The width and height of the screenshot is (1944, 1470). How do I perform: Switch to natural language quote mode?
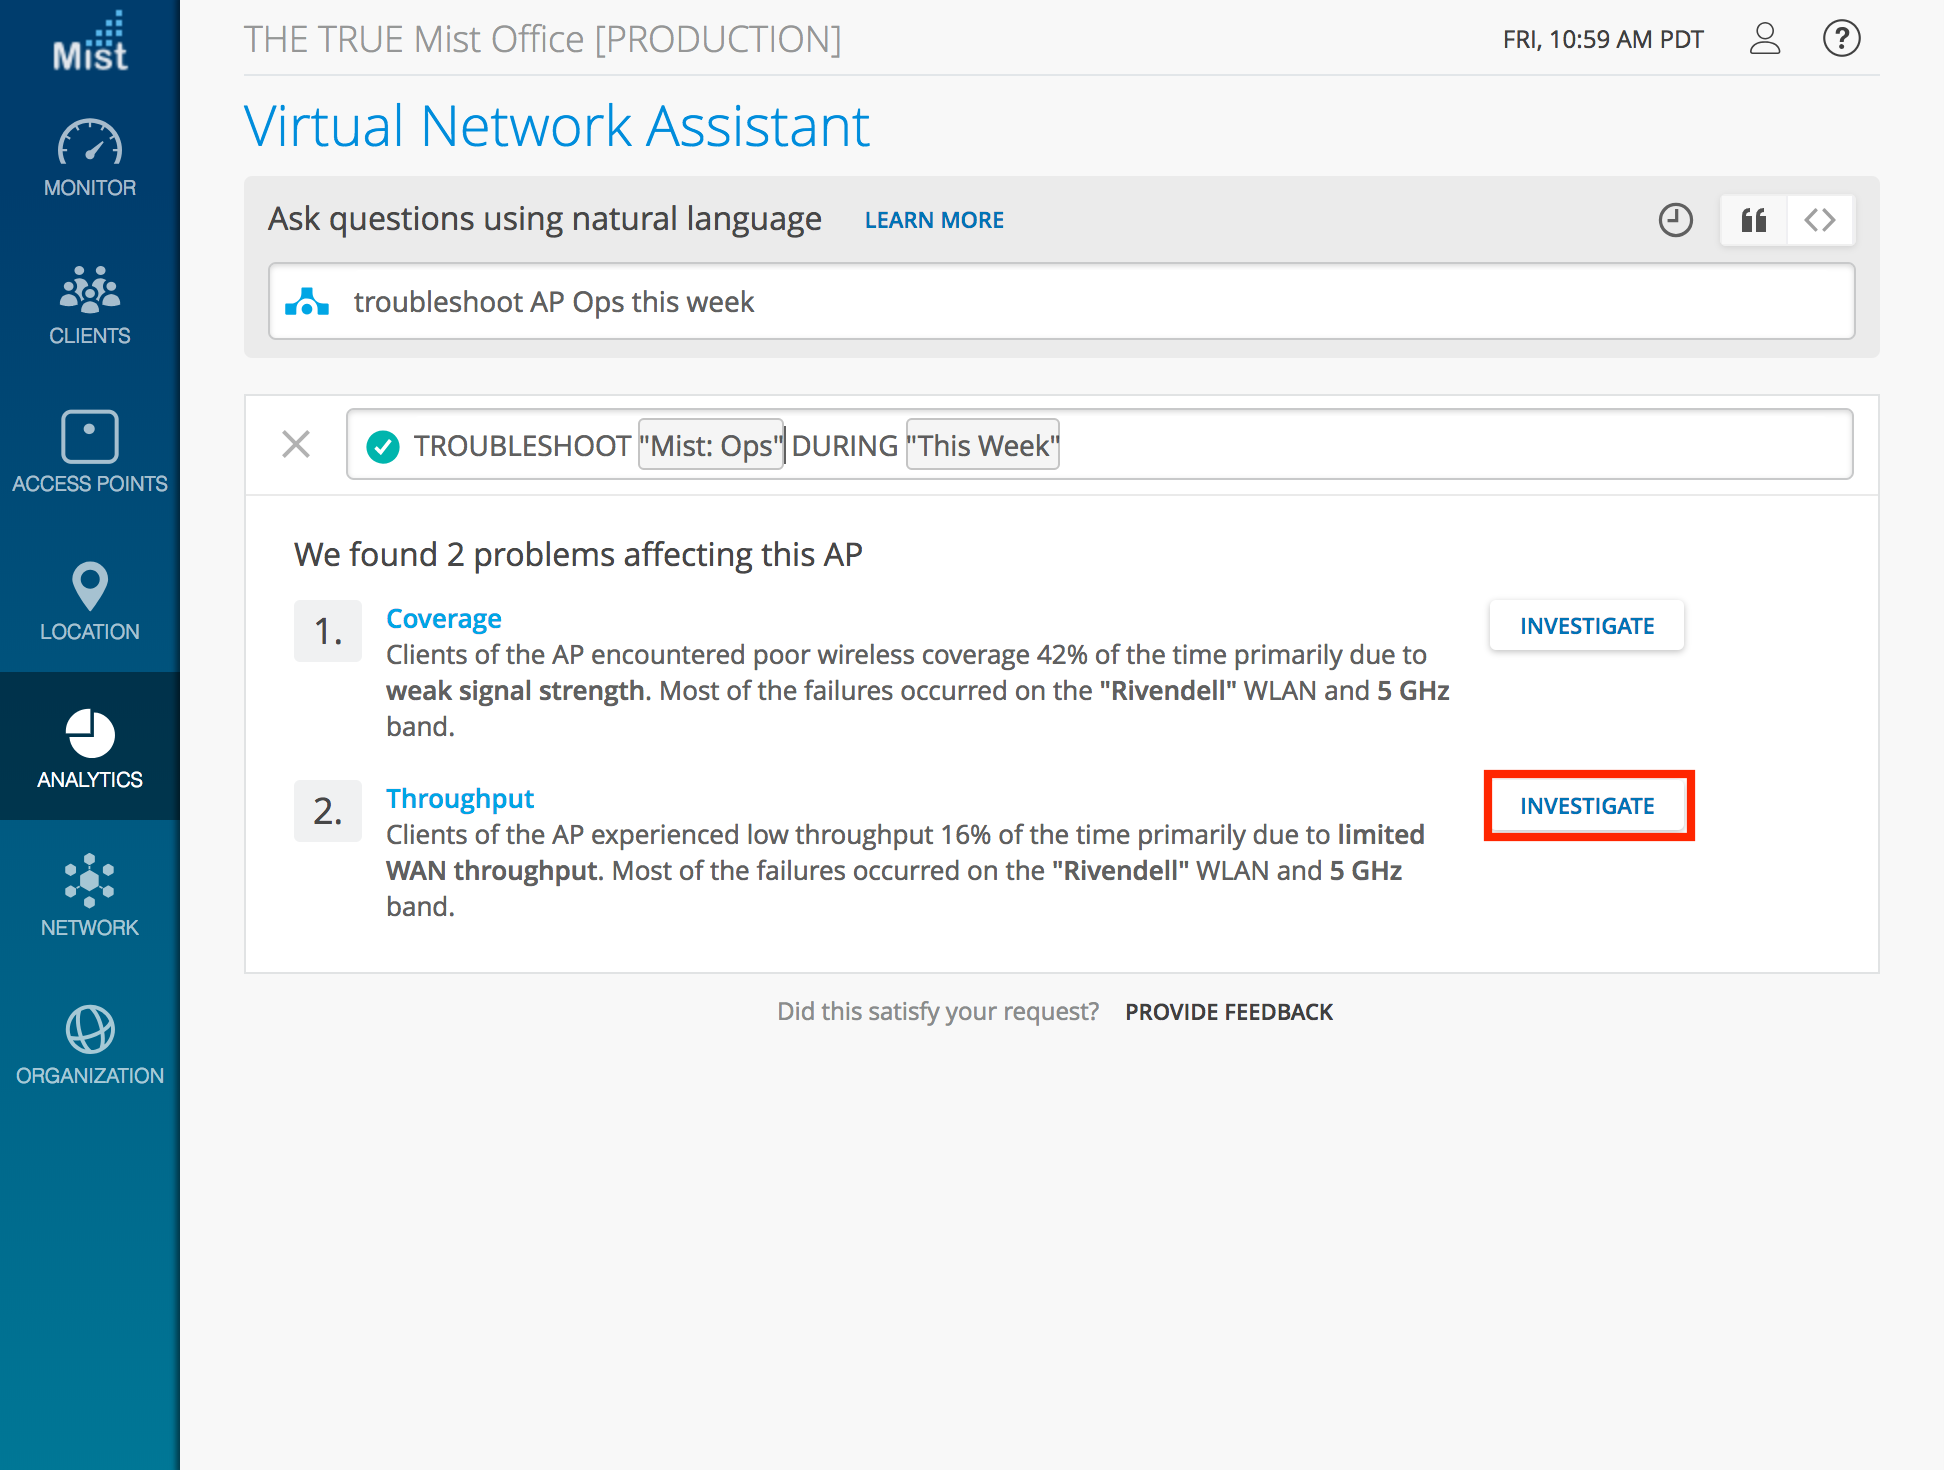point(1754,220)
